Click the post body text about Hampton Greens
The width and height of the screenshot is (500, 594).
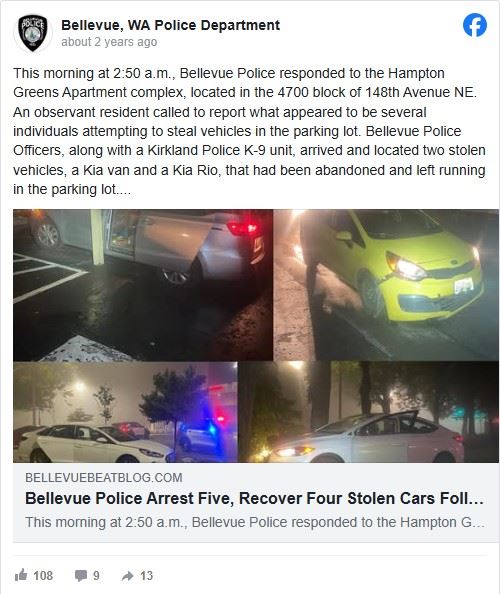point(249,131)
